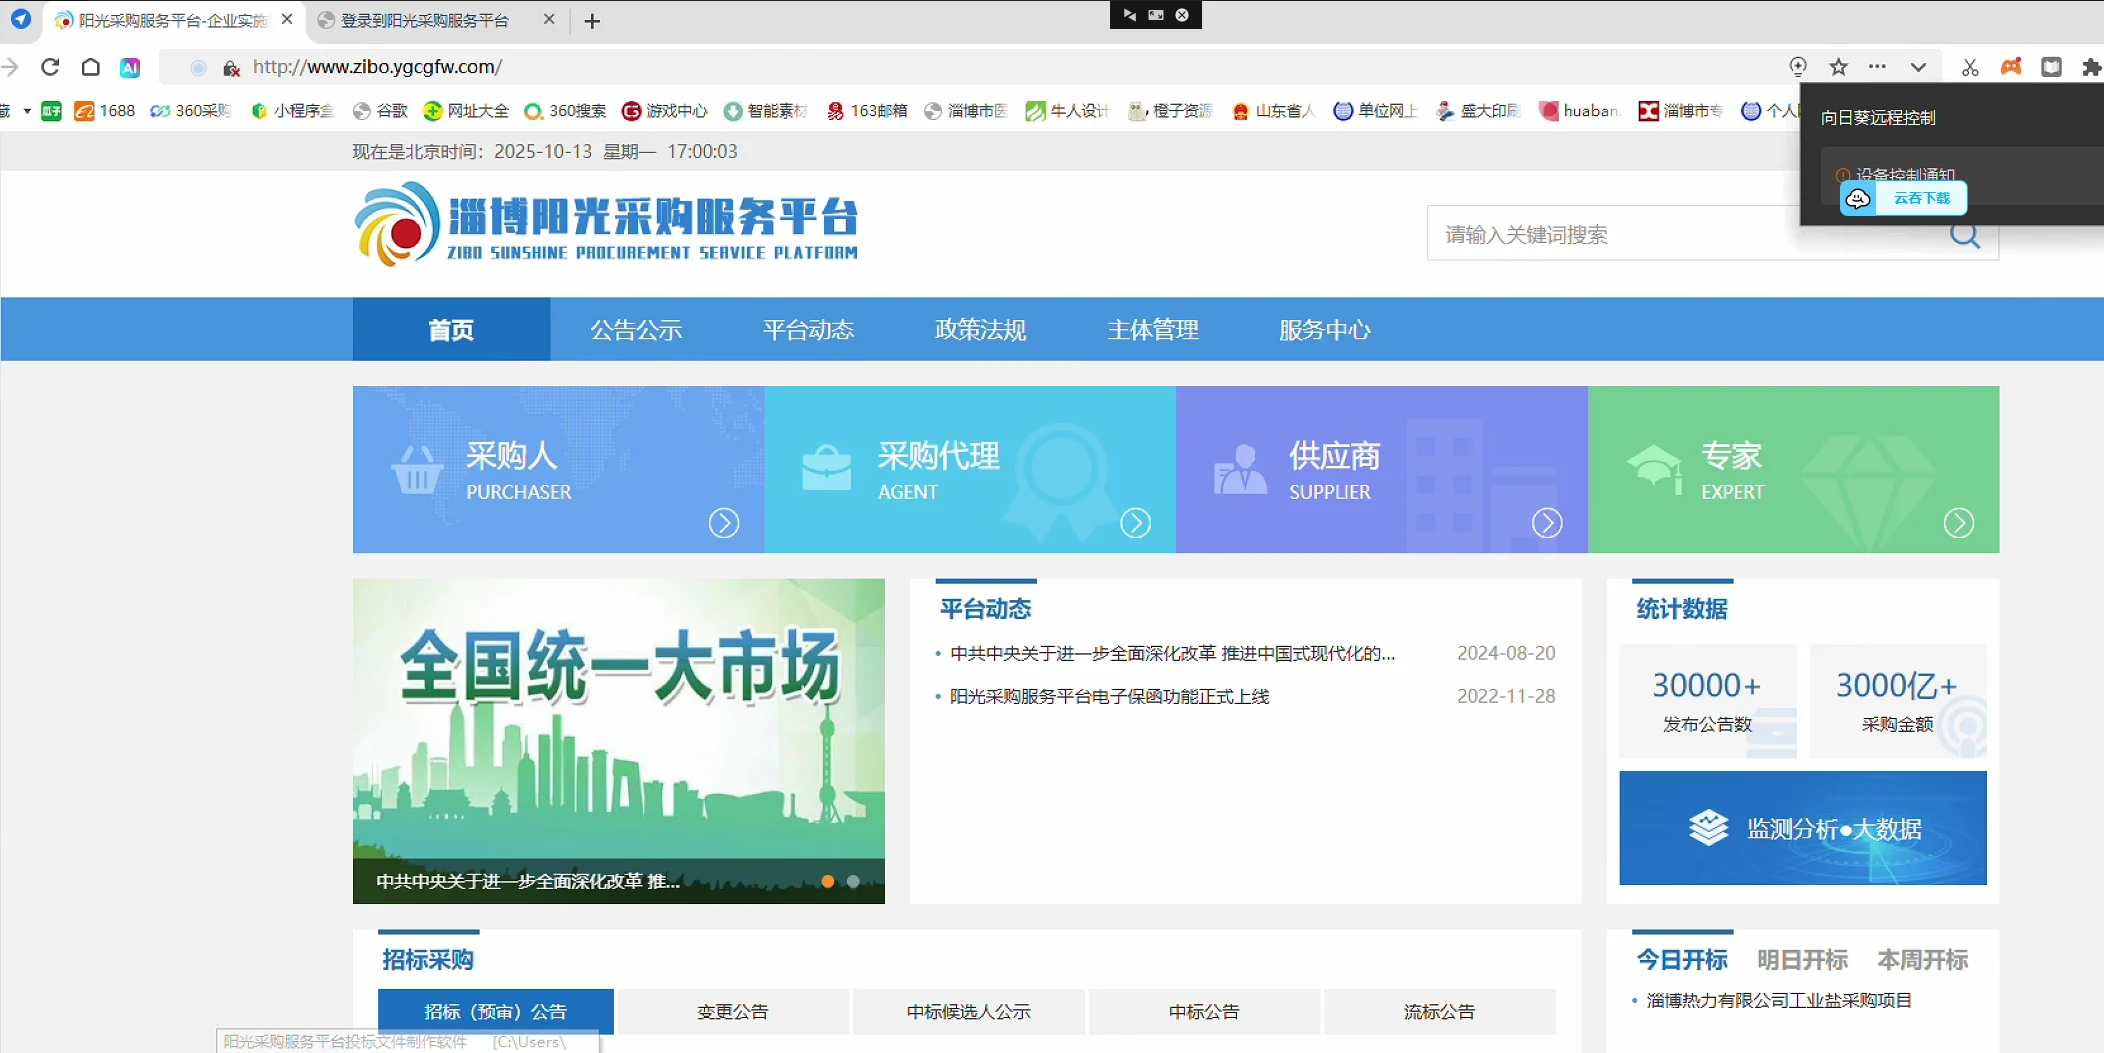Toggle reading mode with the book icon
This screenshot has width=2104, height=1053.
pos(2052,67)
